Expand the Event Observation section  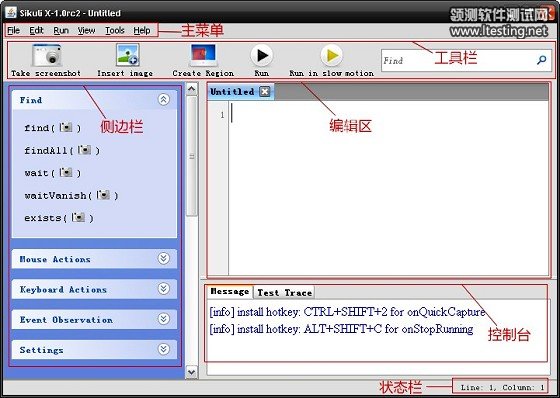[x=164, y=319]
